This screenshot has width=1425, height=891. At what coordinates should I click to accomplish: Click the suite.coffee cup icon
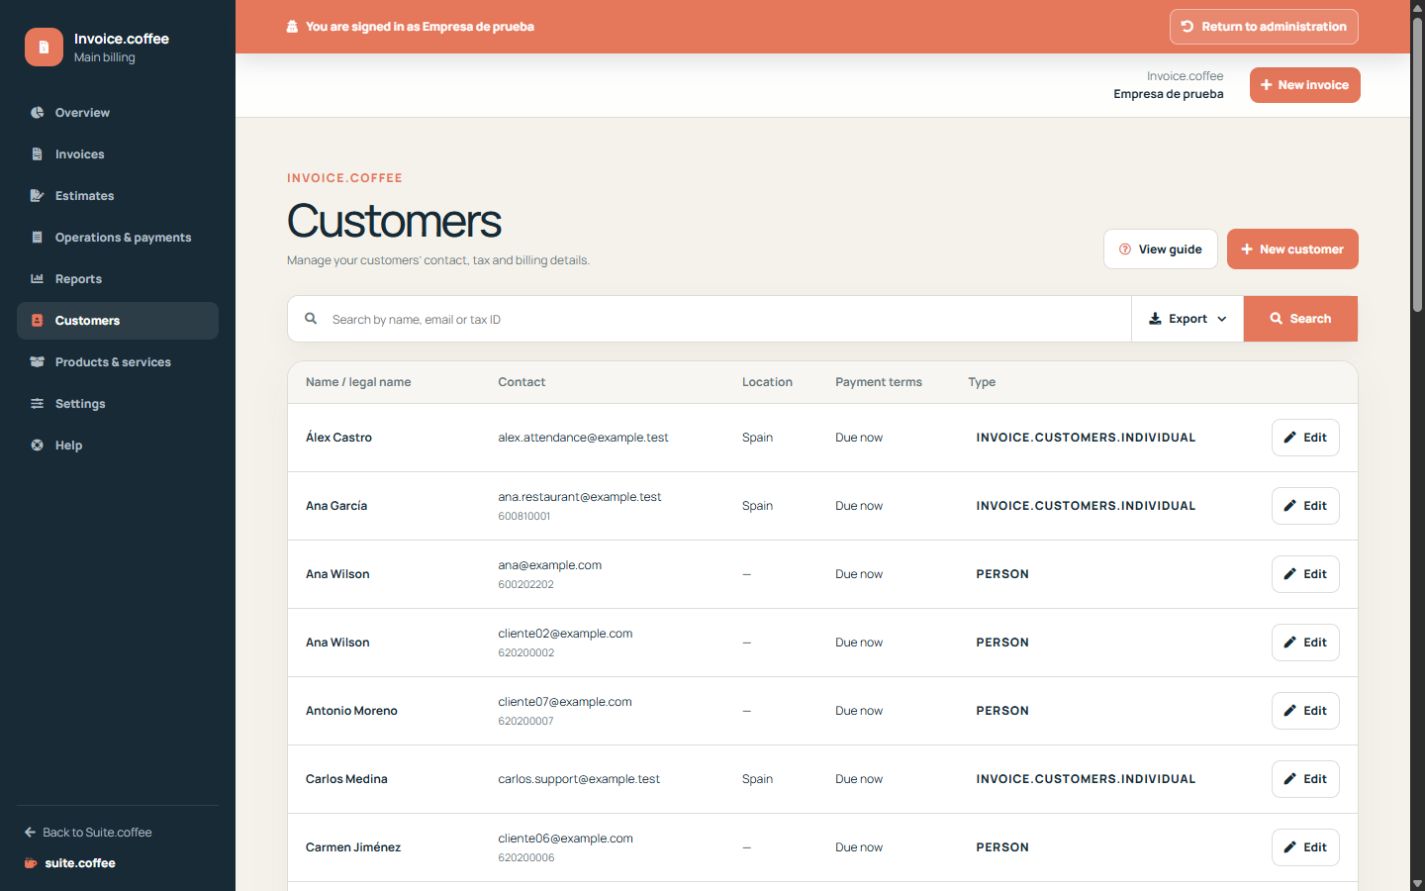pos(31,863)
